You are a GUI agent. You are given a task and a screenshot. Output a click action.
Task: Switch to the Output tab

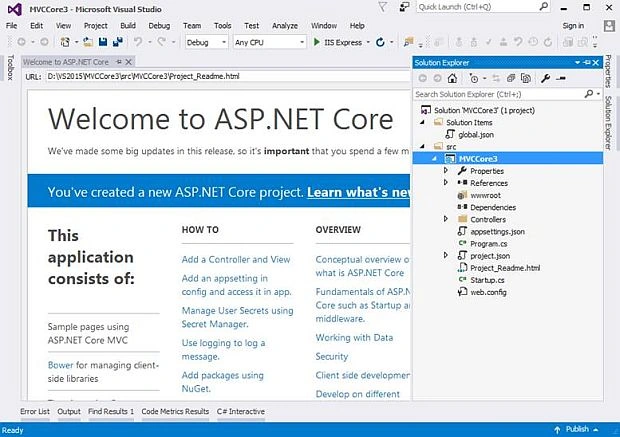pyautogui.click(x=69, y=411)
